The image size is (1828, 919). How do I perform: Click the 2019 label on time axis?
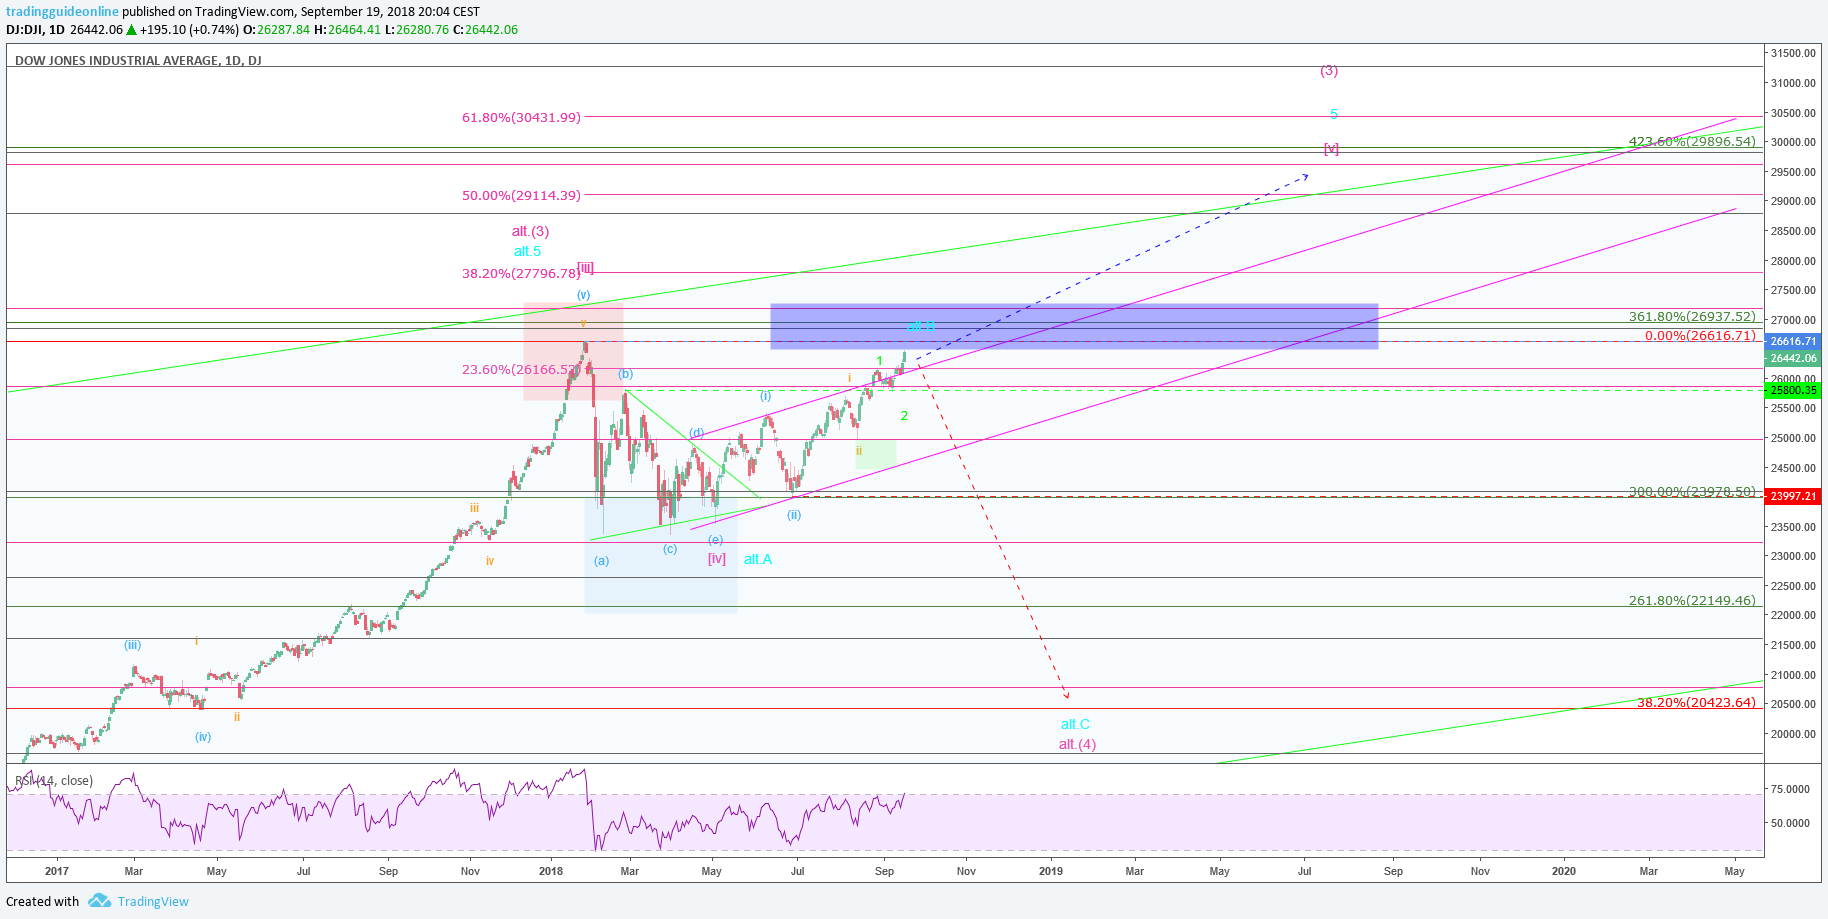[x=1051, y=871]
